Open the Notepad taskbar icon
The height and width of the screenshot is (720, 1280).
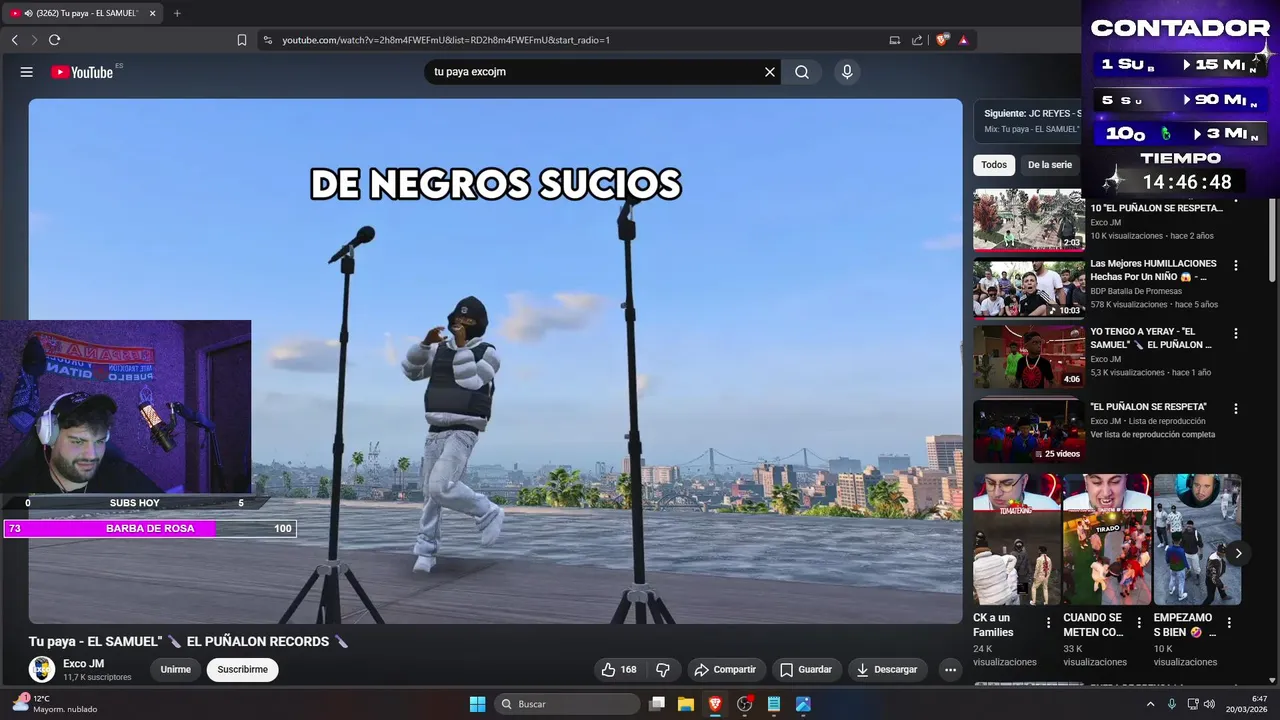774,704
